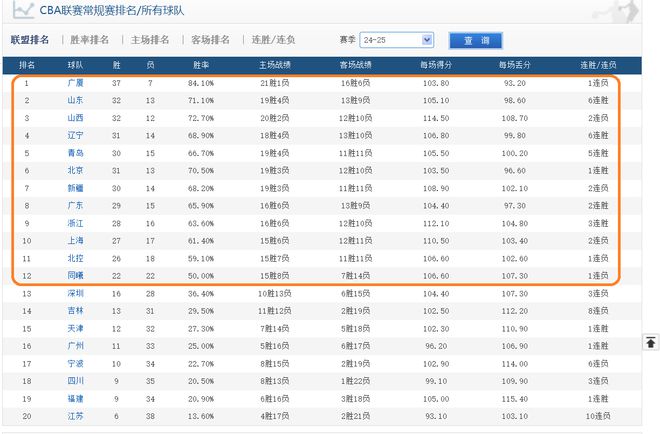Open the 天津 team link
The image size is (660, 434).
[x=75, y=328]
